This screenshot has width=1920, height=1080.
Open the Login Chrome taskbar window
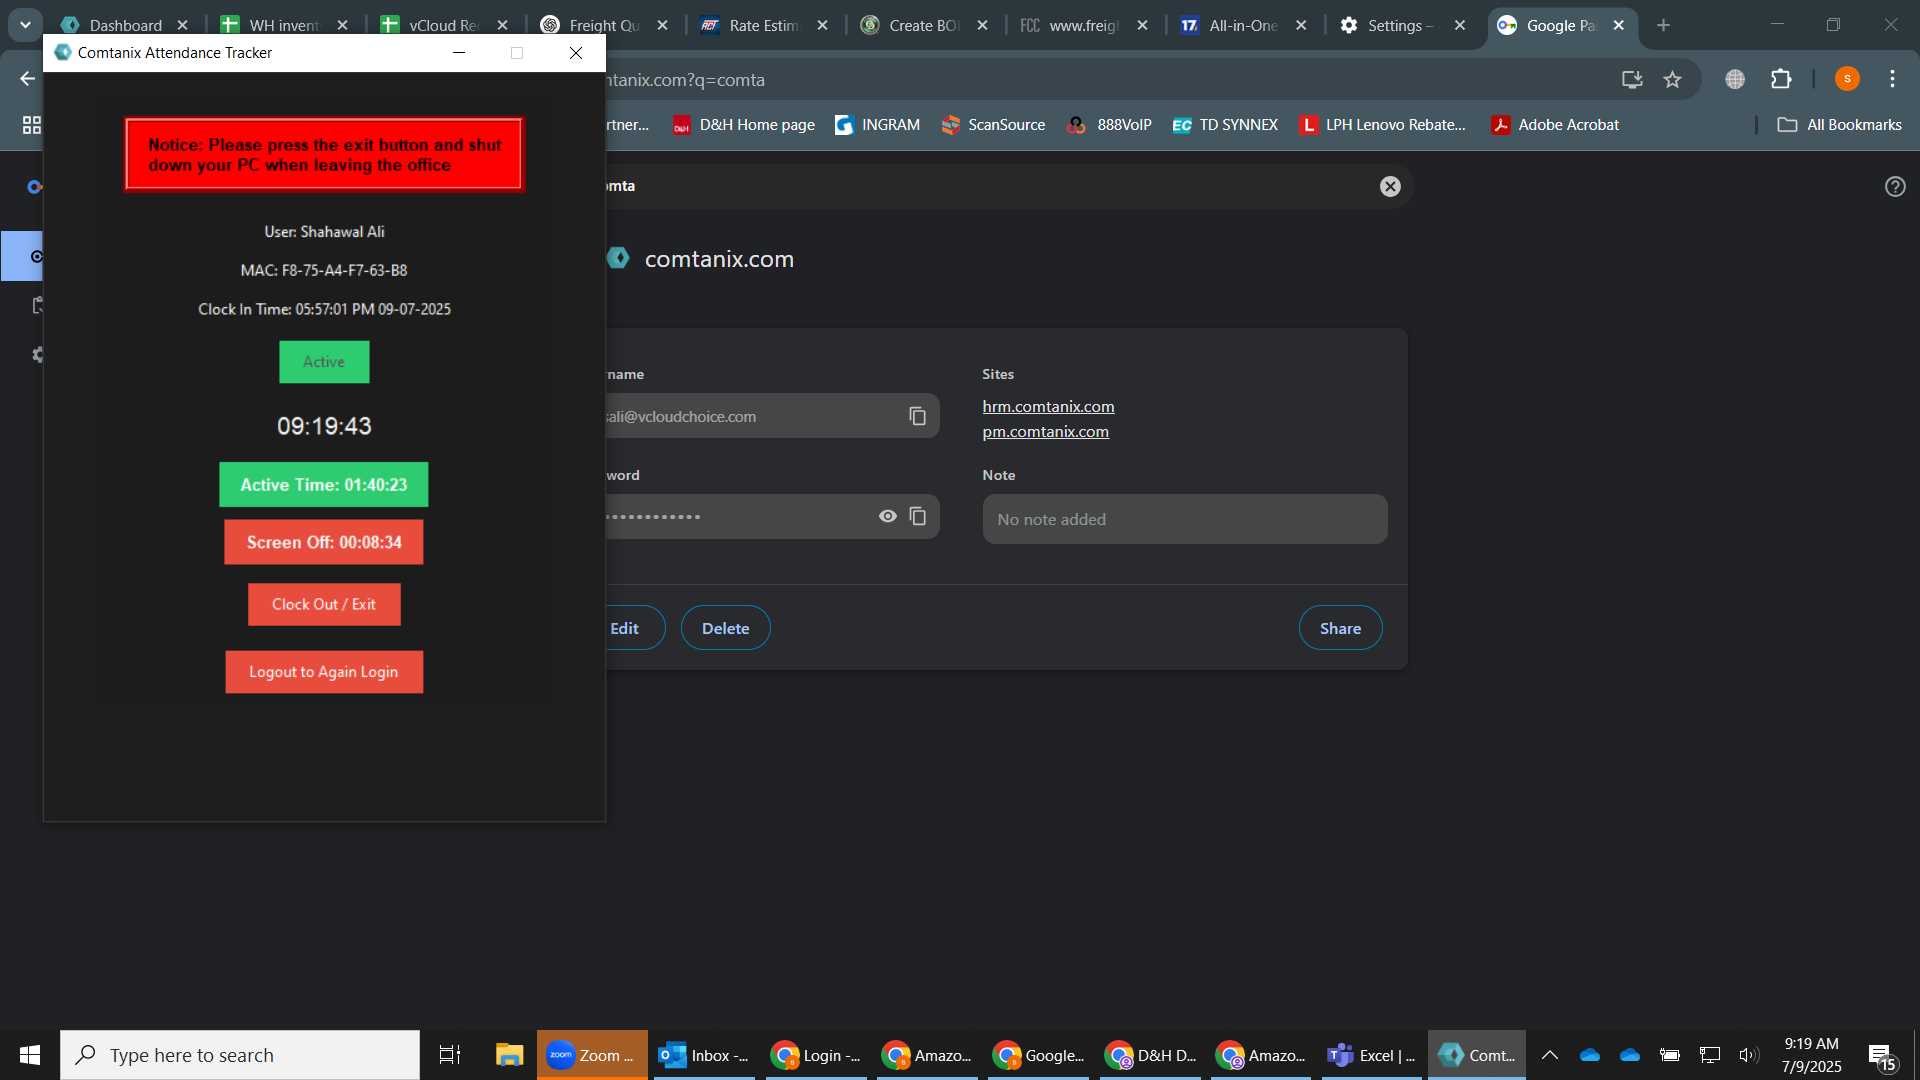tap(818, 1055)
